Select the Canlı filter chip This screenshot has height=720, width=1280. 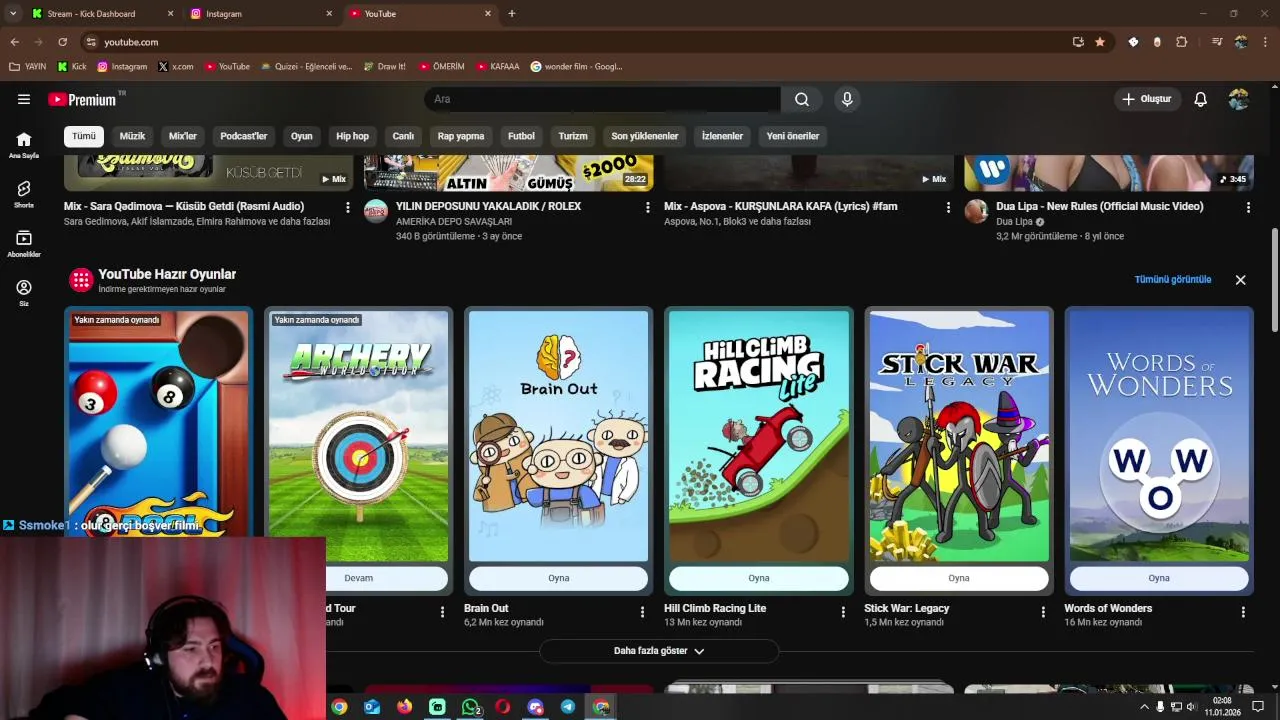(x=403, y=136)
